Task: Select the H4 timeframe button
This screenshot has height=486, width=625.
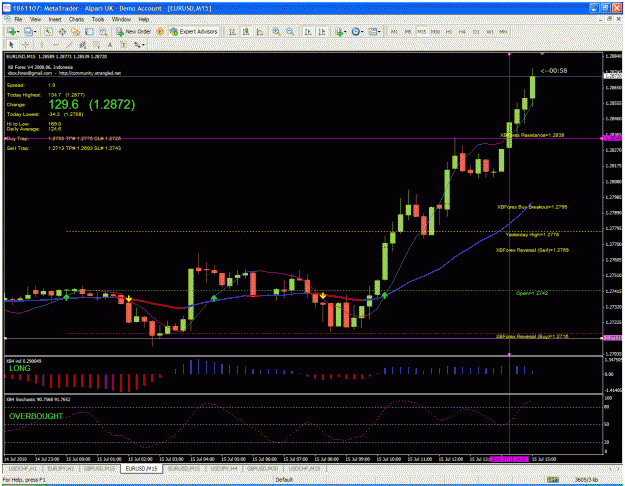Action: click(x=462, y=31)
